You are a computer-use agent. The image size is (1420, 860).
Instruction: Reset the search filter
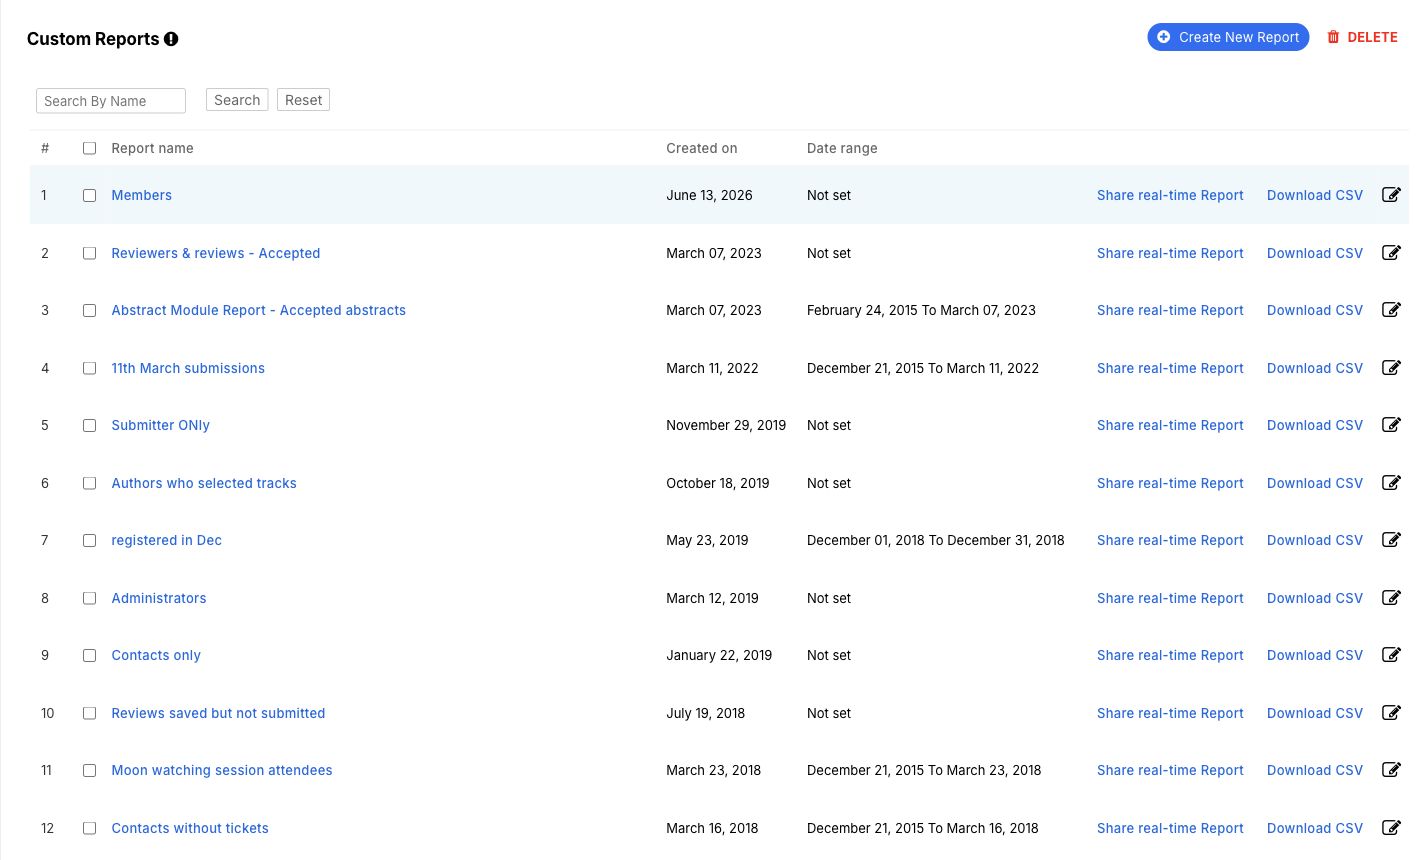[x=303, y=100]
